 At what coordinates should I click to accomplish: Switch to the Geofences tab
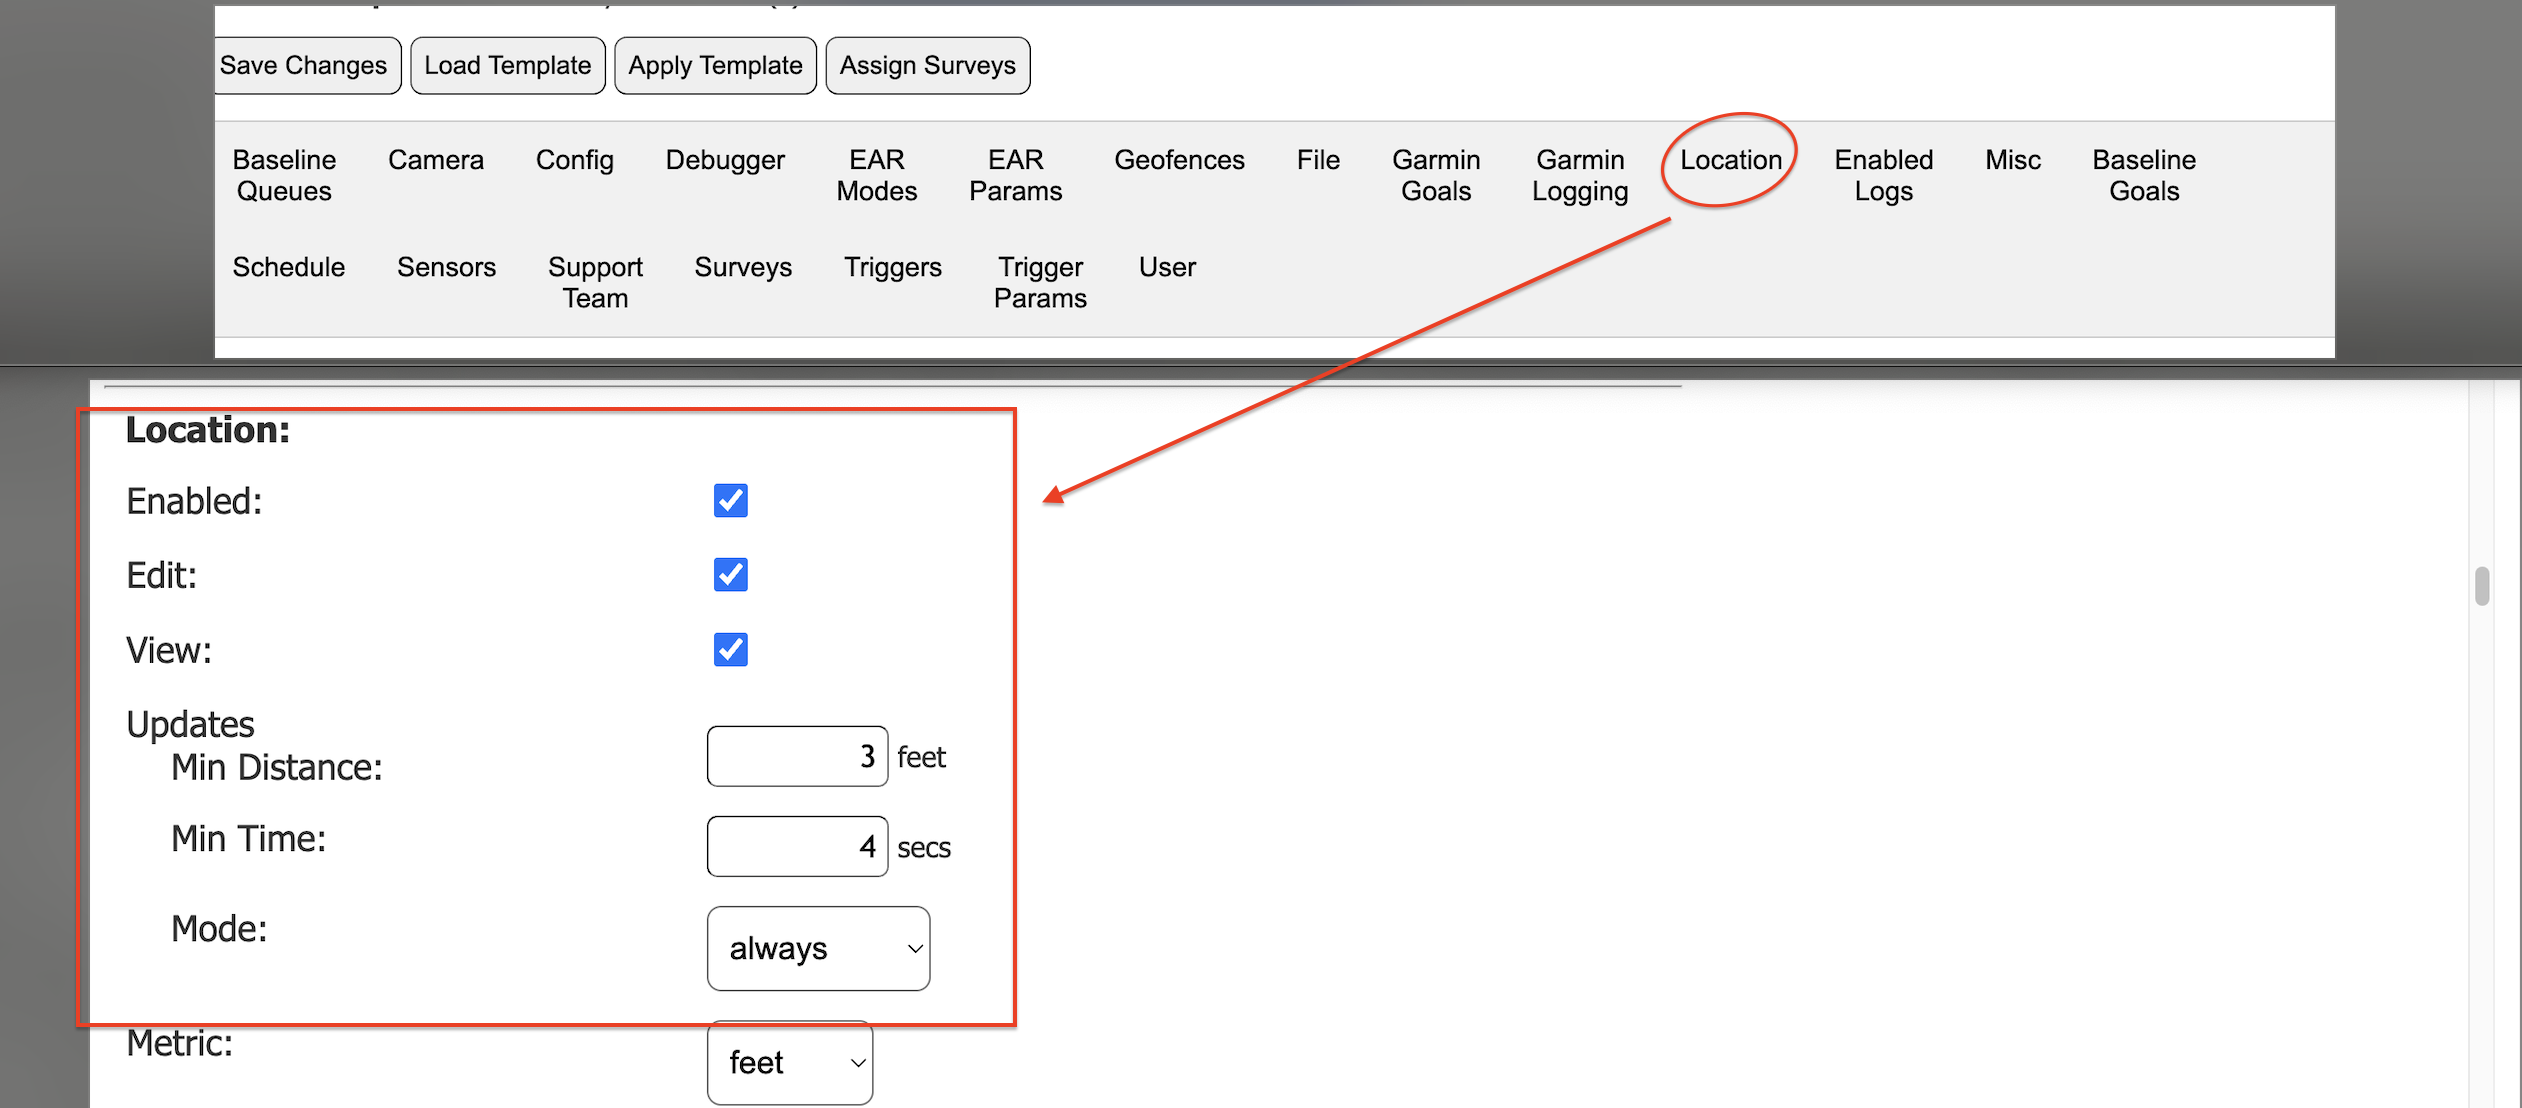tap(1180, 160)
